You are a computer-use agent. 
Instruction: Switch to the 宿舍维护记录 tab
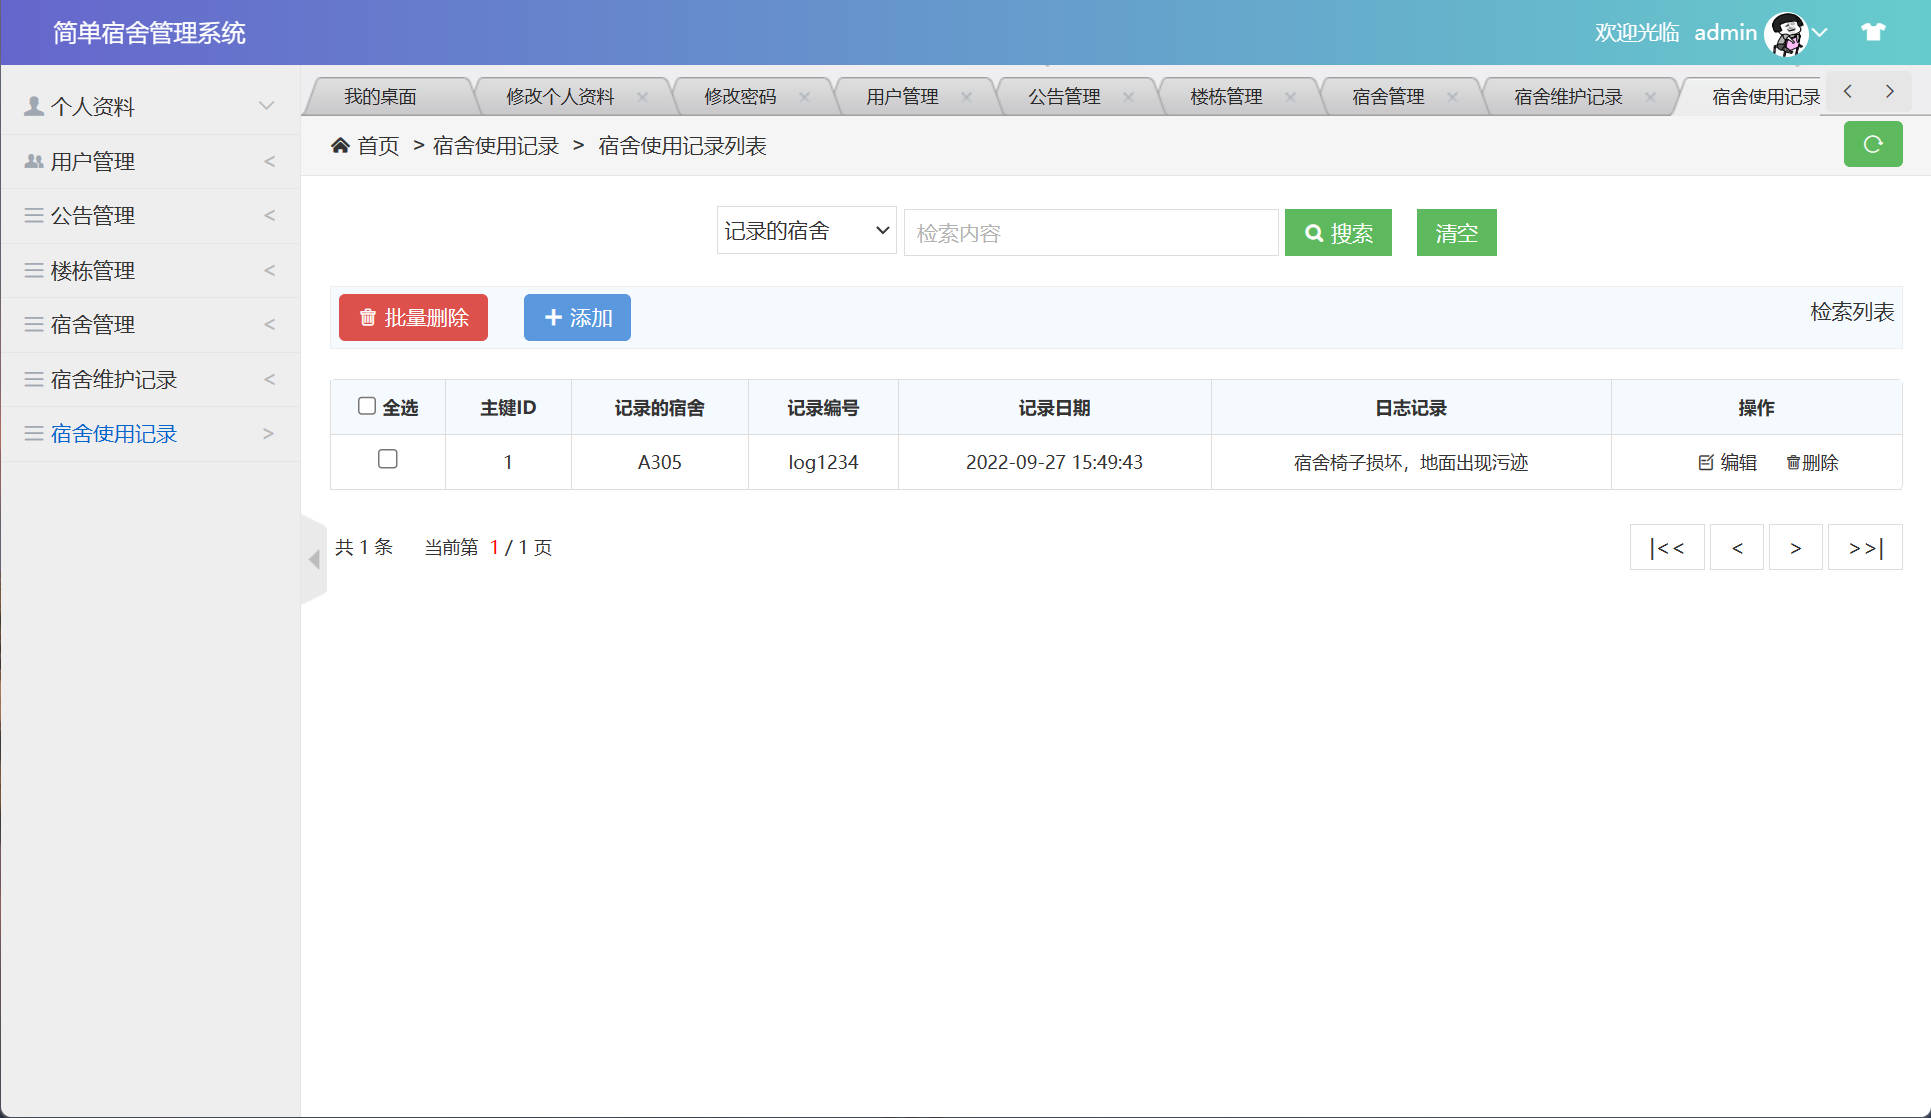(1566, 96)
